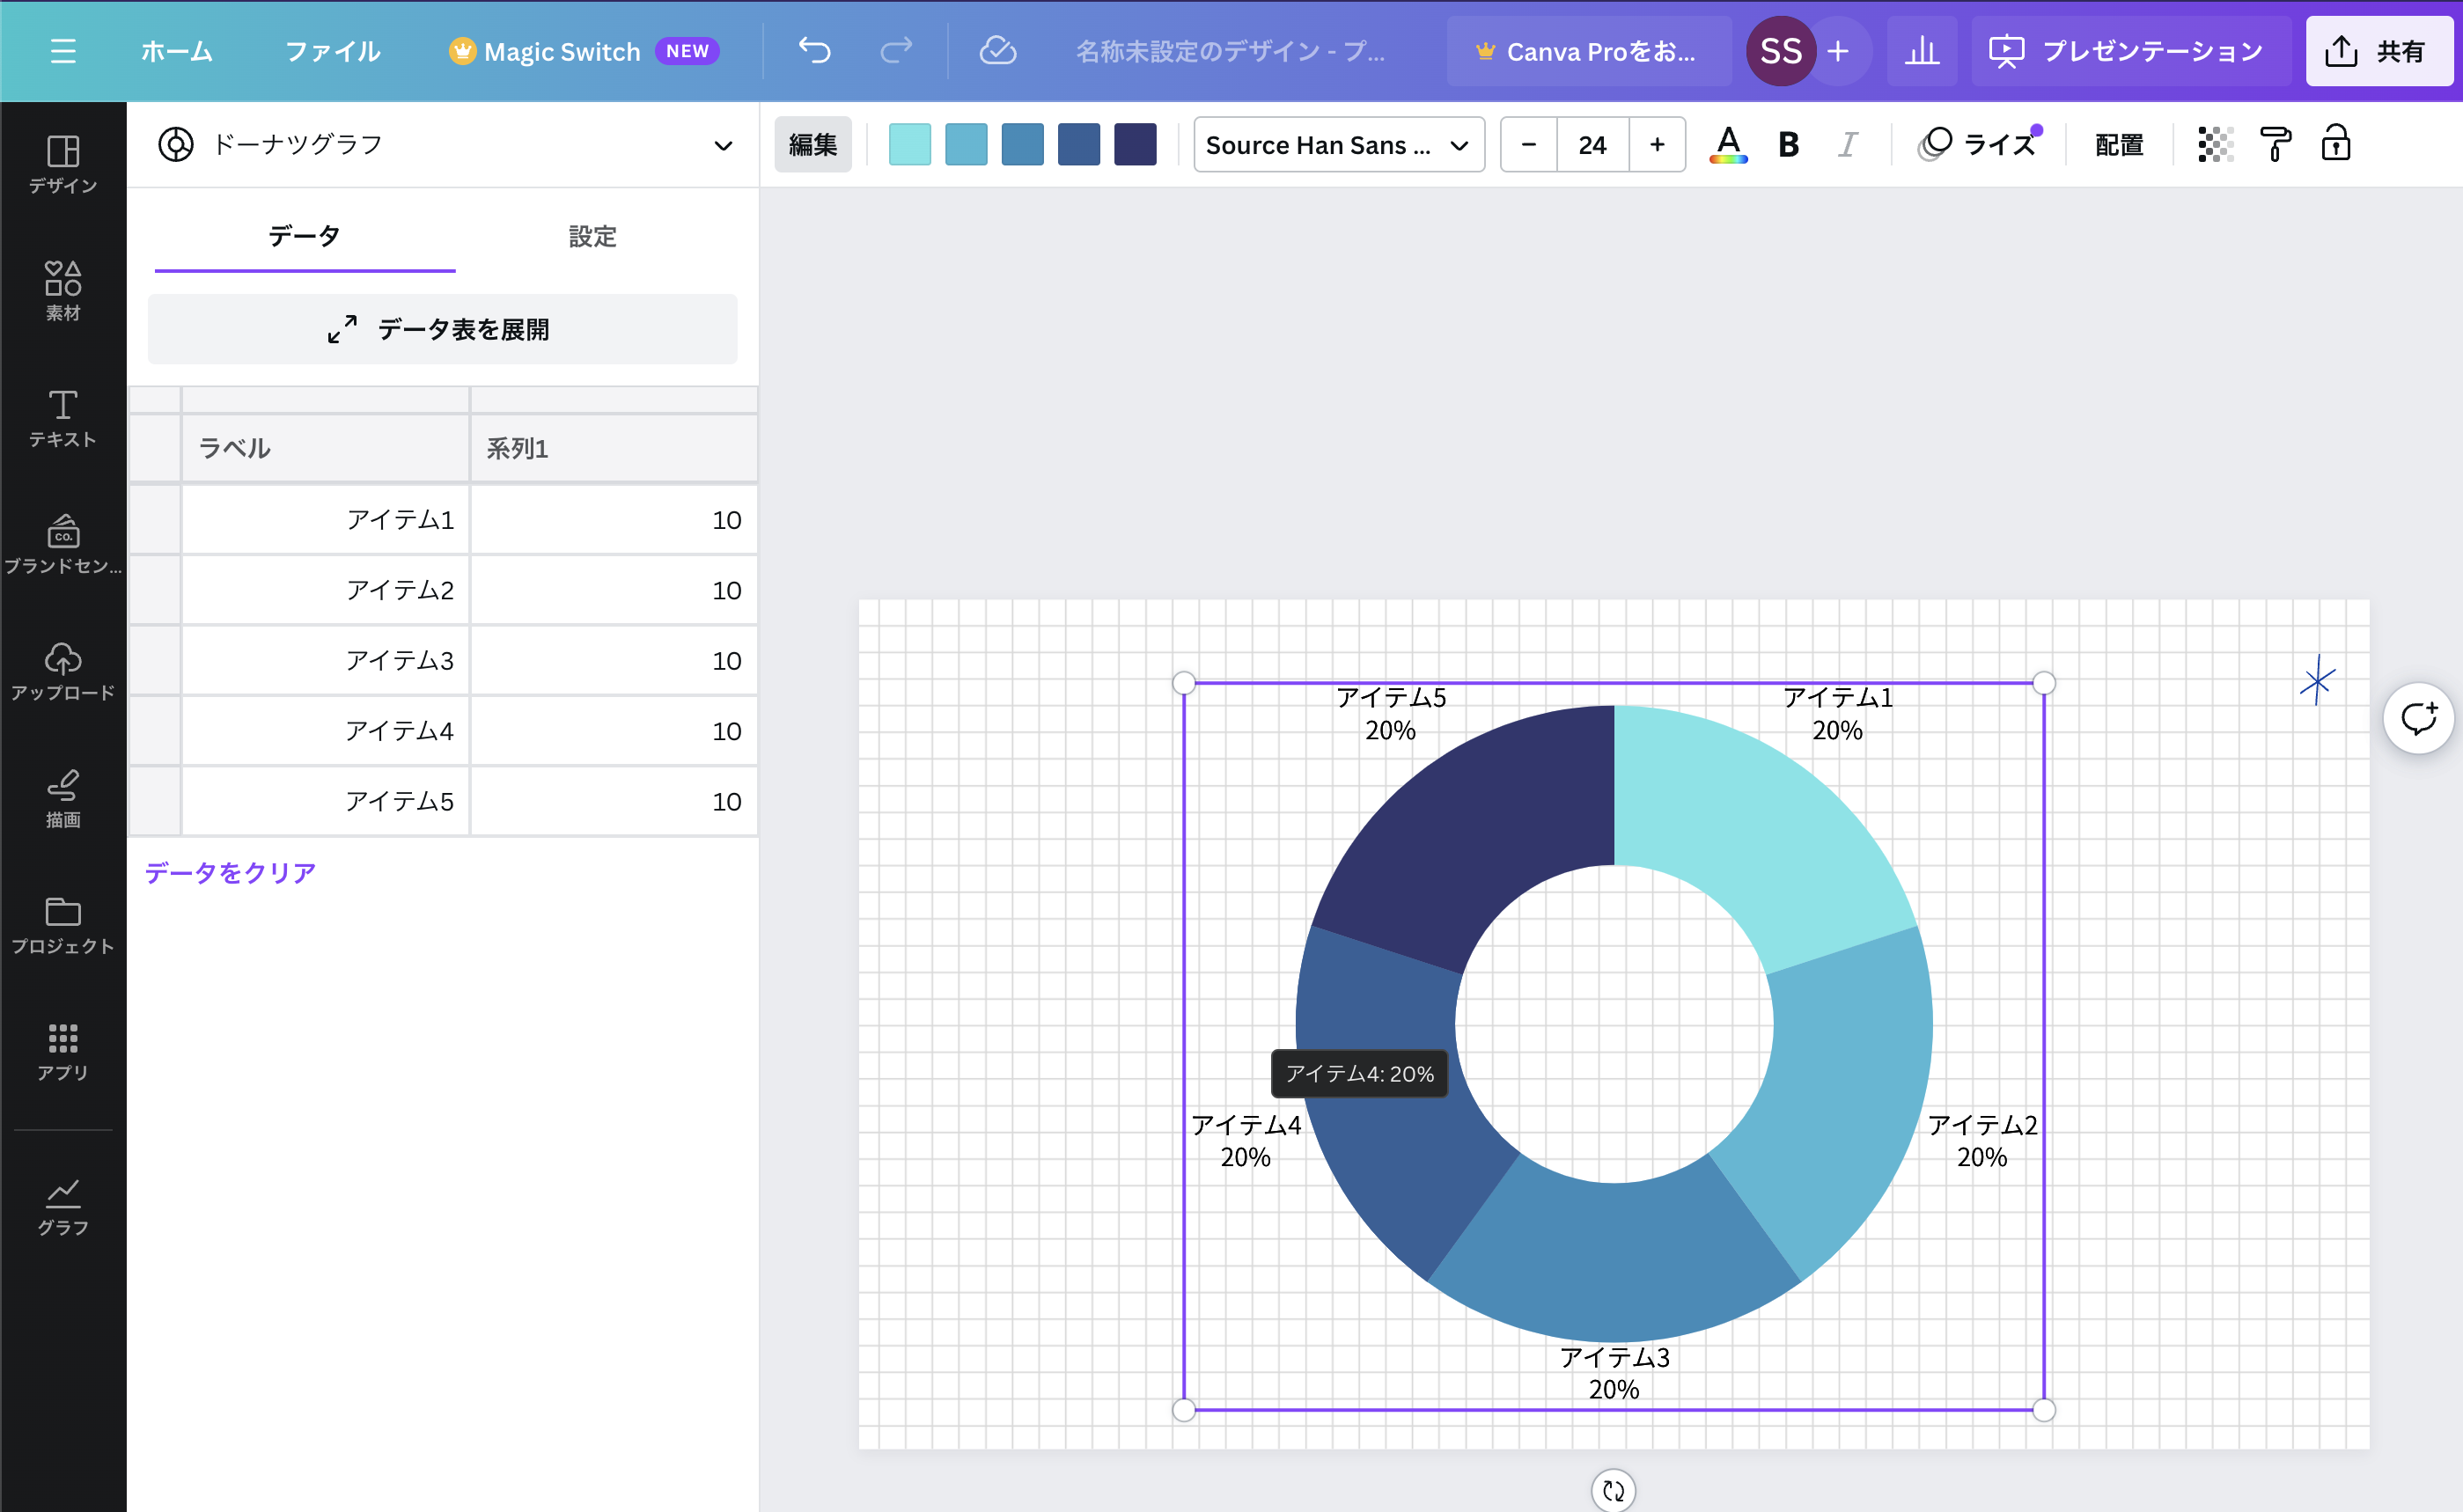Open the テキスト text panel

62,417
